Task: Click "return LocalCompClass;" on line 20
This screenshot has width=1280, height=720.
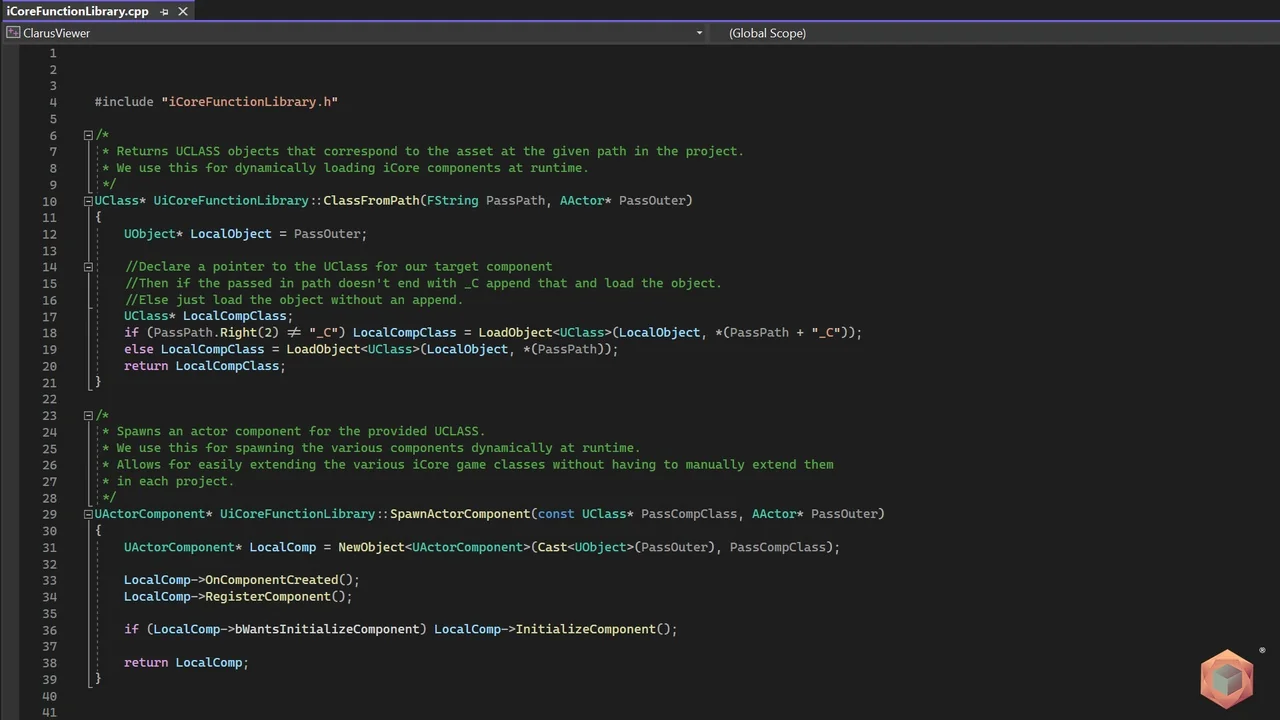Action: tap(205, 366)
